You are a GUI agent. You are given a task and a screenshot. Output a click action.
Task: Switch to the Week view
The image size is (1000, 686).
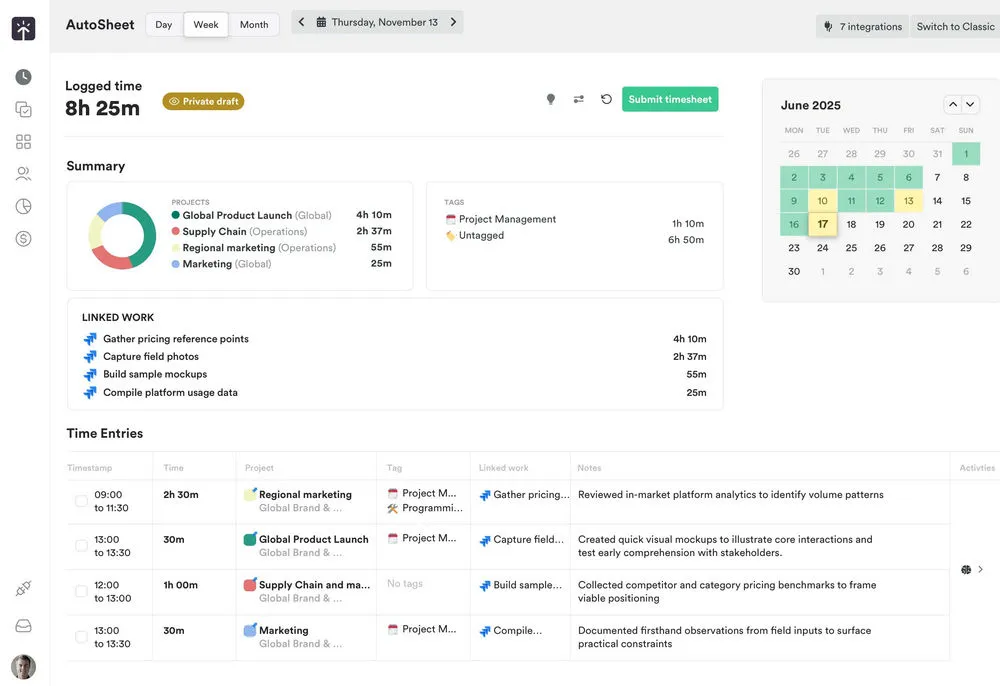tap(206, 25)
